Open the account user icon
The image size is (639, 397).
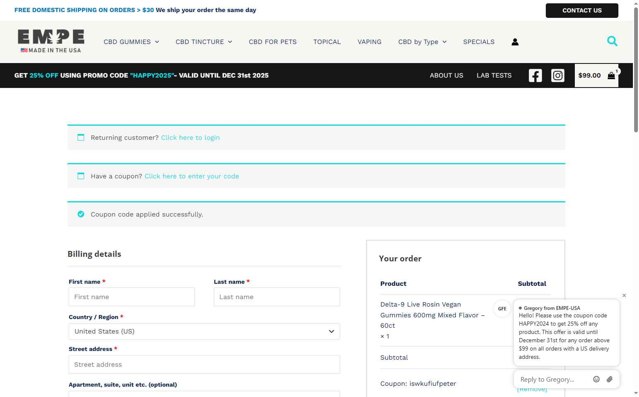[x=515, y=42]
